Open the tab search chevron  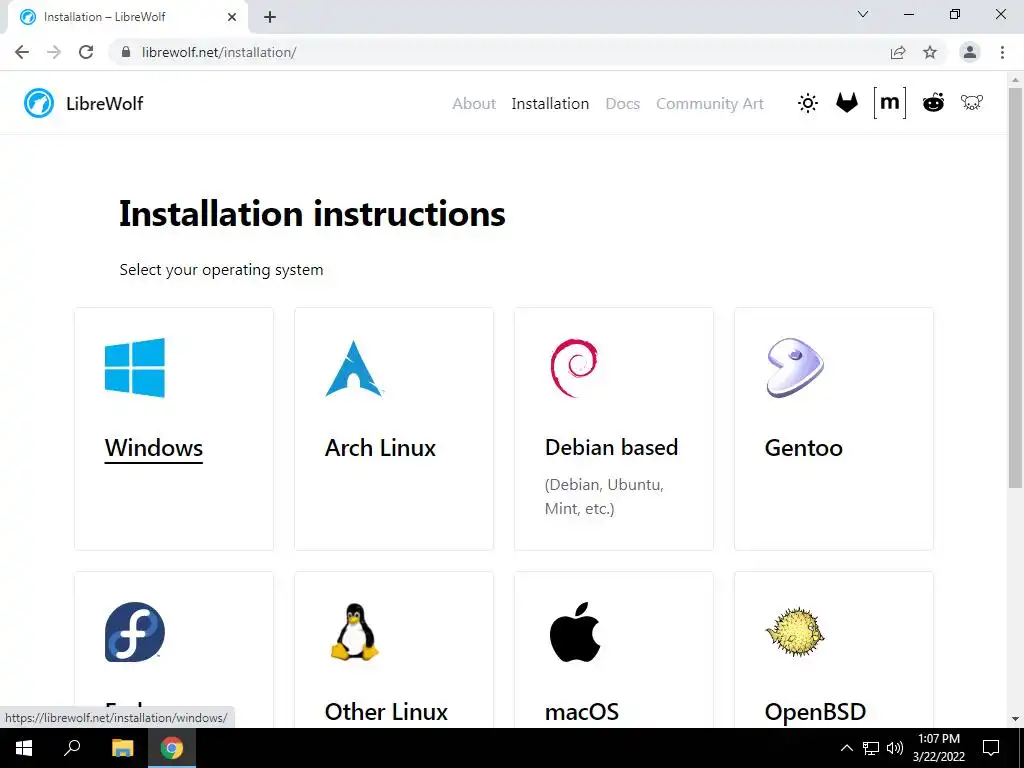point(863,14)
